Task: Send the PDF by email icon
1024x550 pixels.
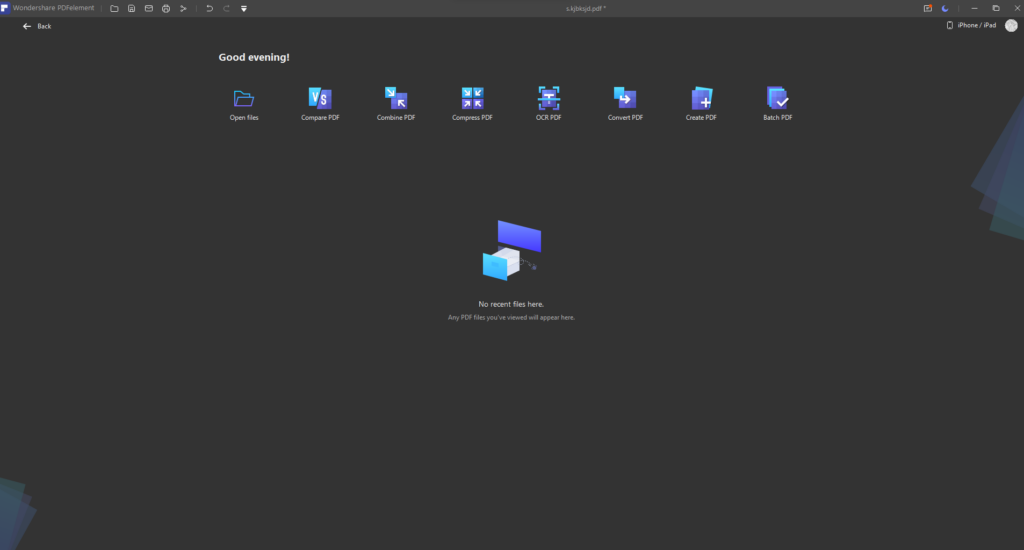Action: pyautogui.click(x=149, y=8)
